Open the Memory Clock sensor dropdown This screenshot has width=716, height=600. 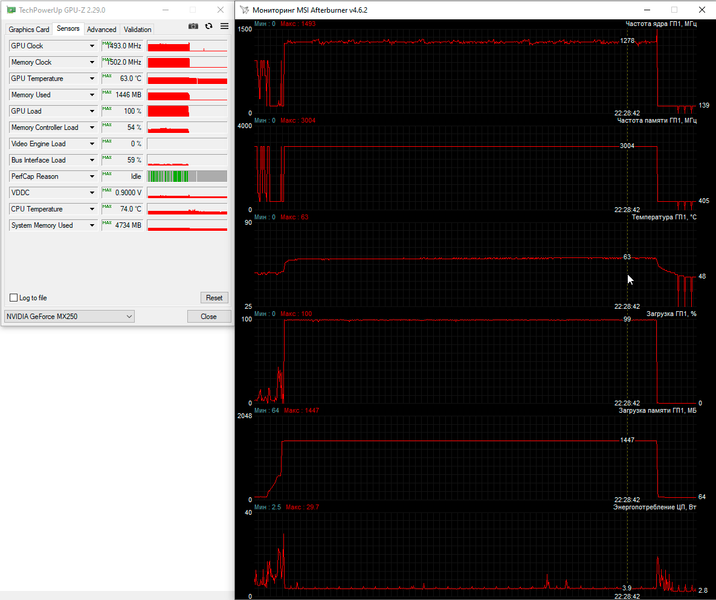click(x=92, y=62)
